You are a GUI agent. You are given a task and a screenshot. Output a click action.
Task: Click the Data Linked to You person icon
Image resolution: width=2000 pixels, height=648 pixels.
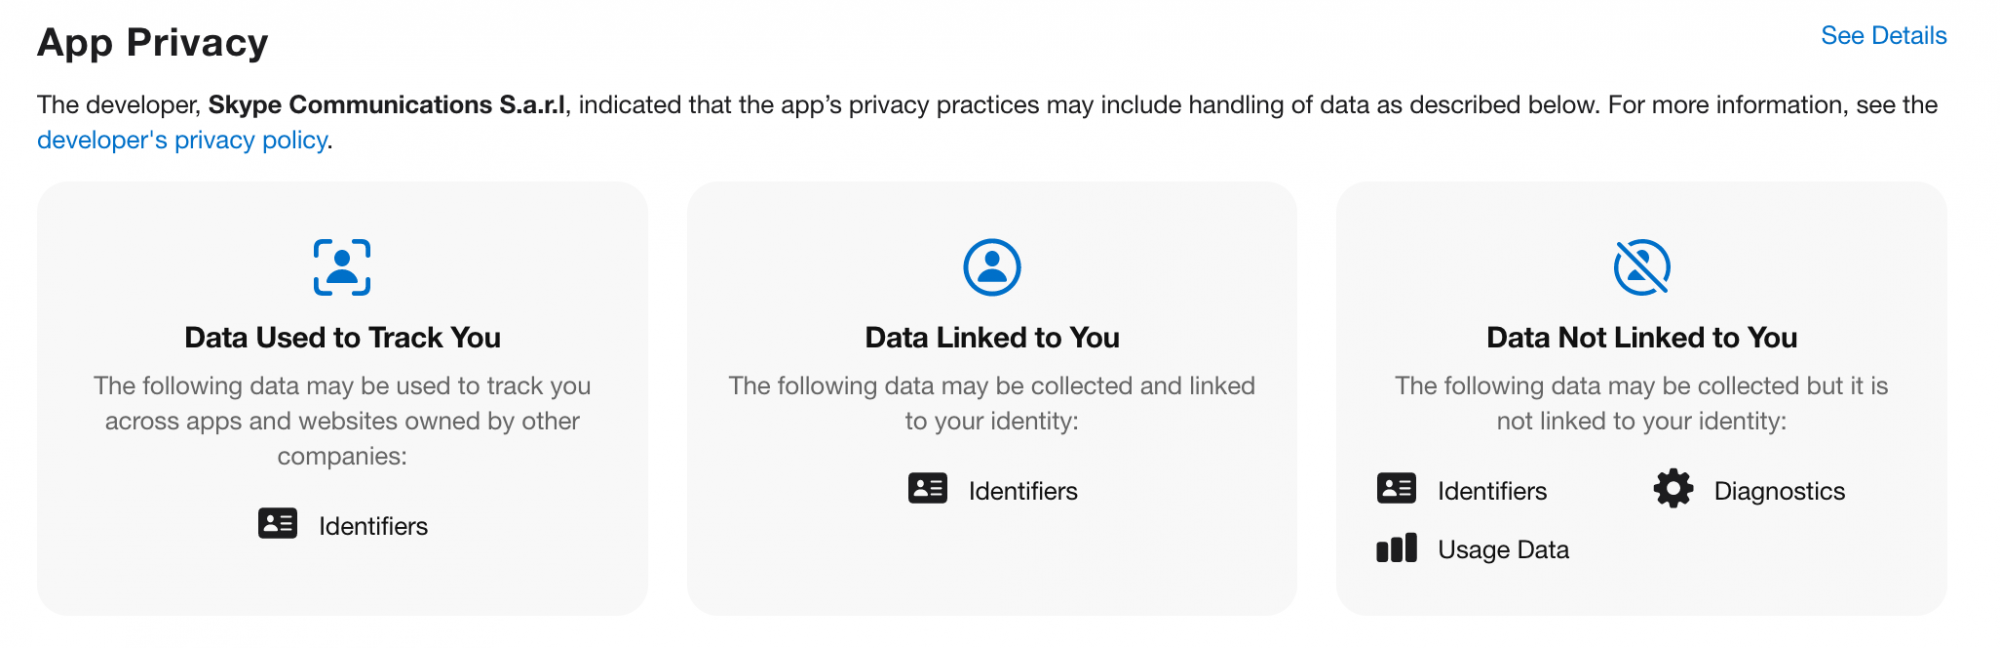pos(992,267)
